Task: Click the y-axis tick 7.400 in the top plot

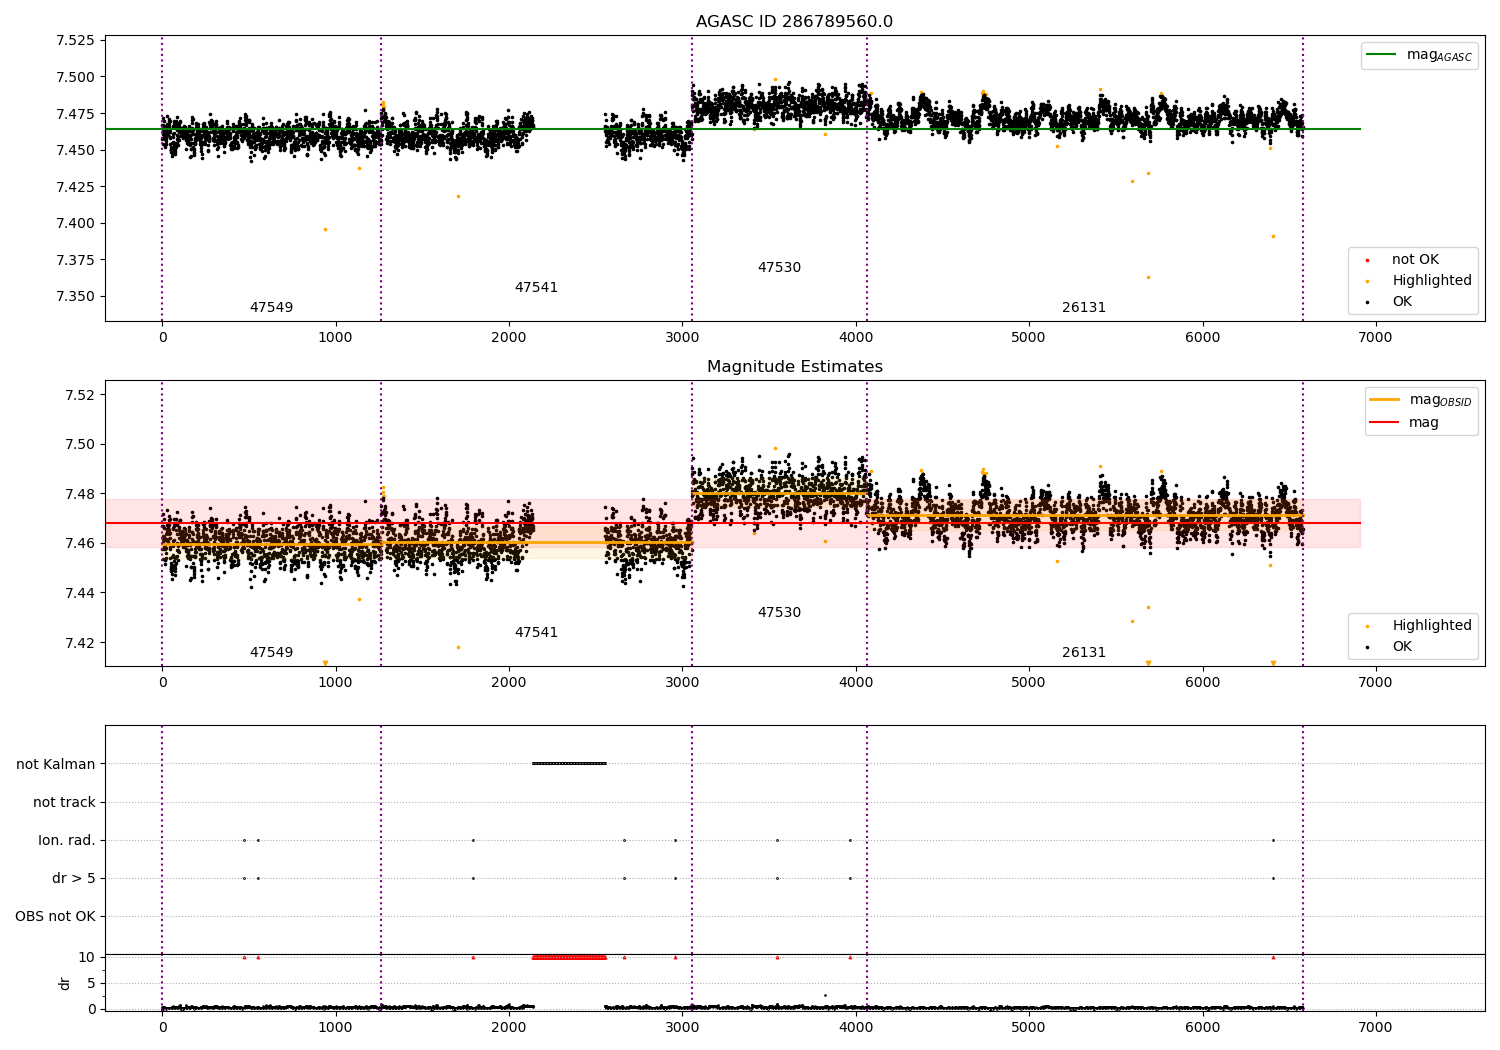Action: (75, 223)
